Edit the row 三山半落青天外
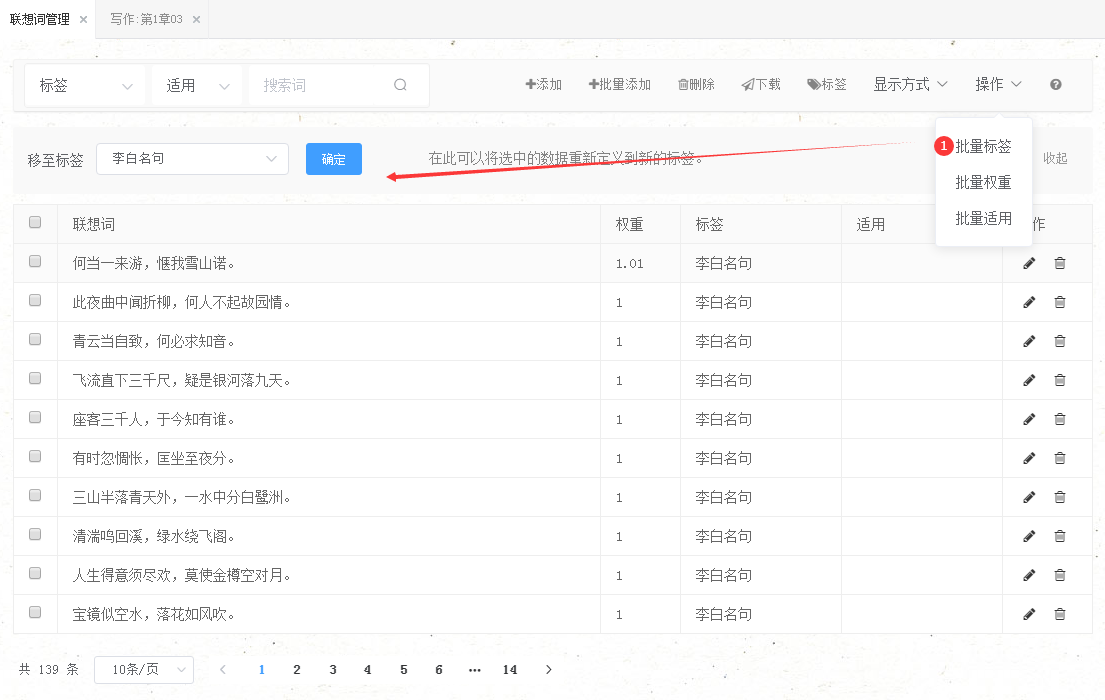1105x700 pixels. point(1029,498)
